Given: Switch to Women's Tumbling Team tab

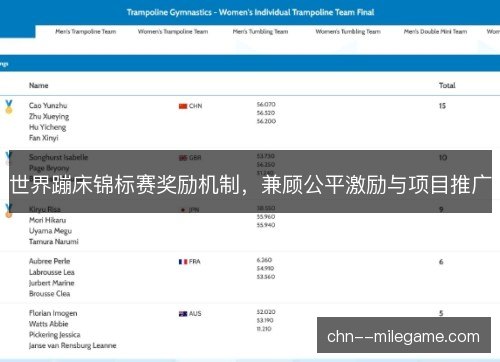Looking at the screenshot, I should [348, 32].
